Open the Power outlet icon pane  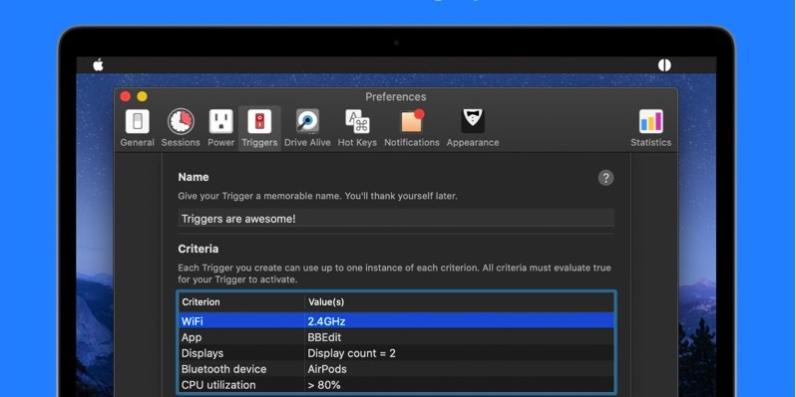[221, 128]
